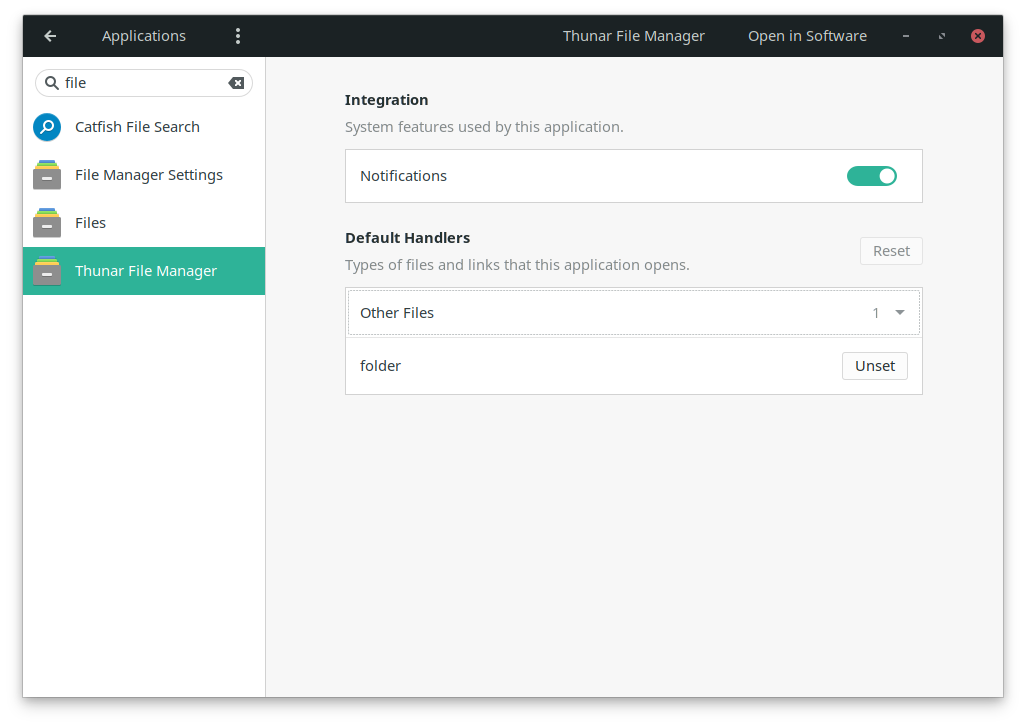Click Open in Software button
Screen dimensions: 1026x728
tap(807, 36)
